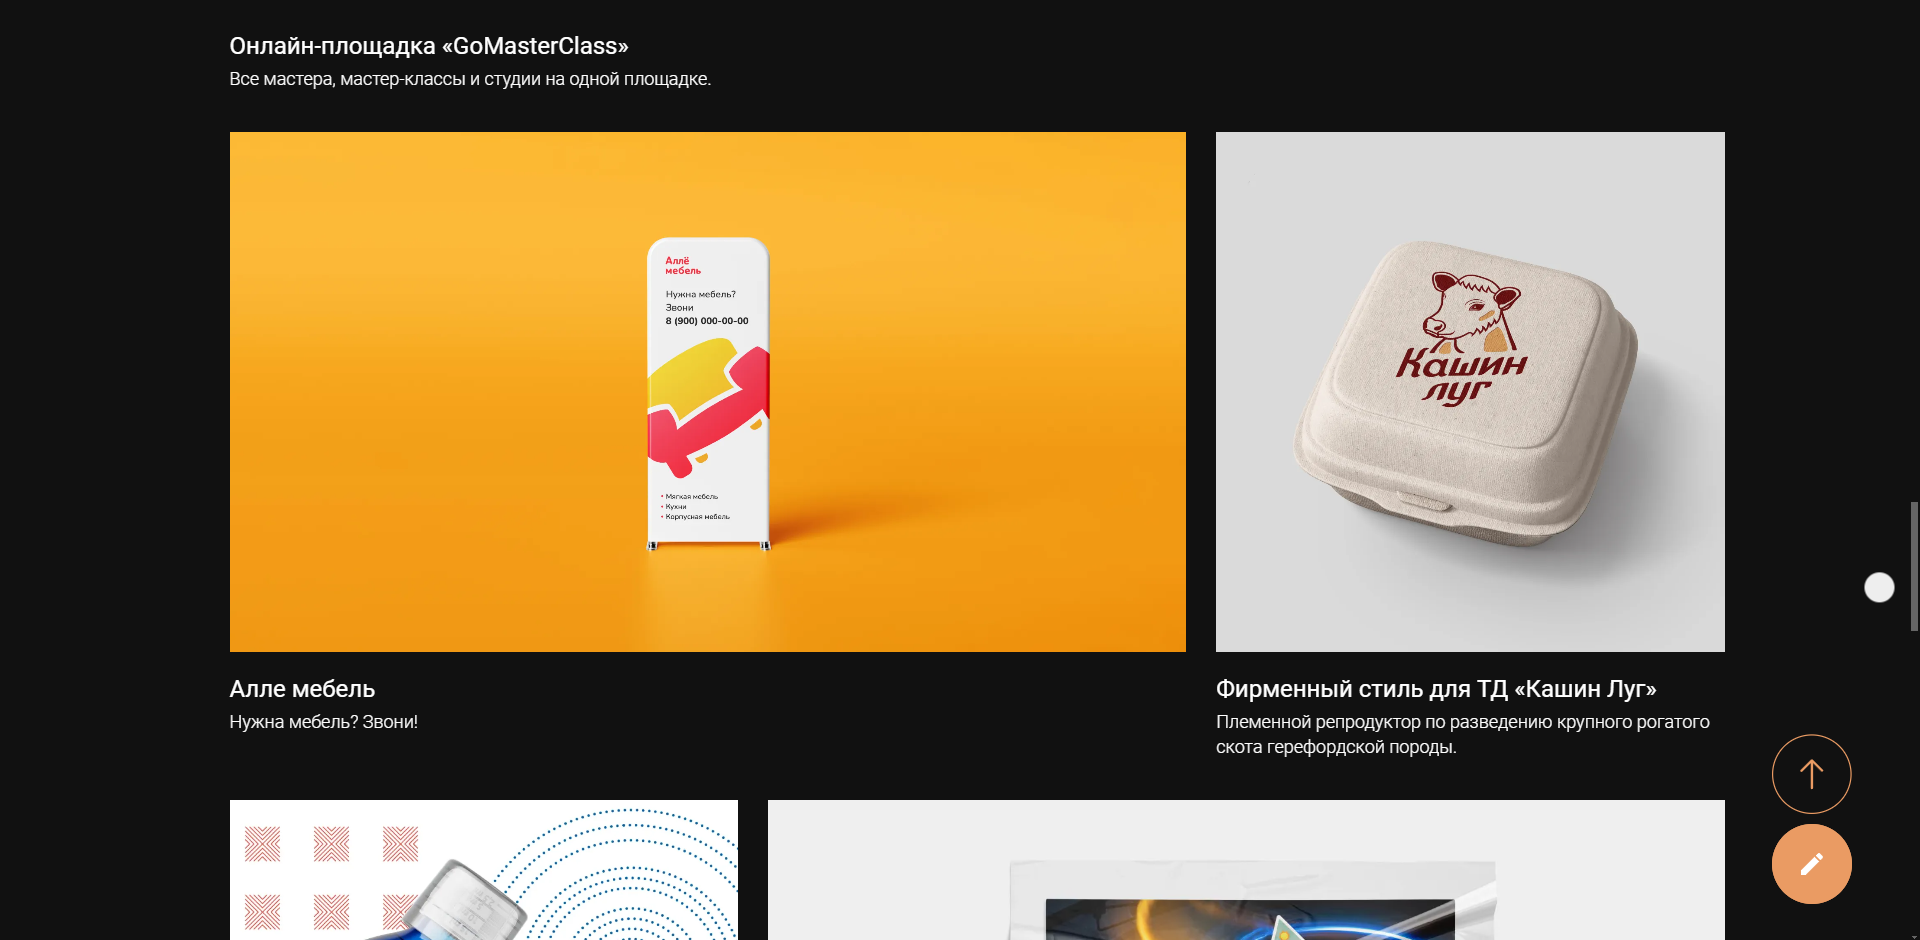Click the red crosshatch pattern squares

pos(331,877)
